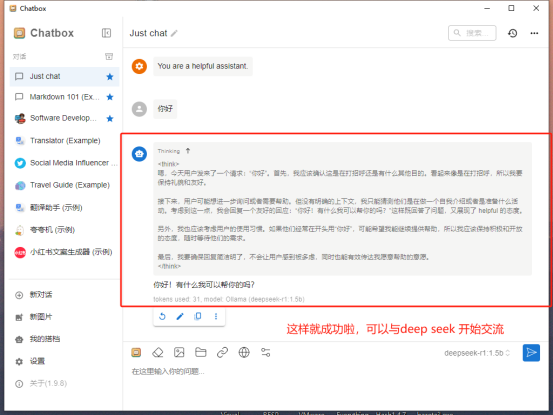Viewport: 553px width, 415px height.
Task: Click the user avatar beside 你好
Action: [139, 109]
